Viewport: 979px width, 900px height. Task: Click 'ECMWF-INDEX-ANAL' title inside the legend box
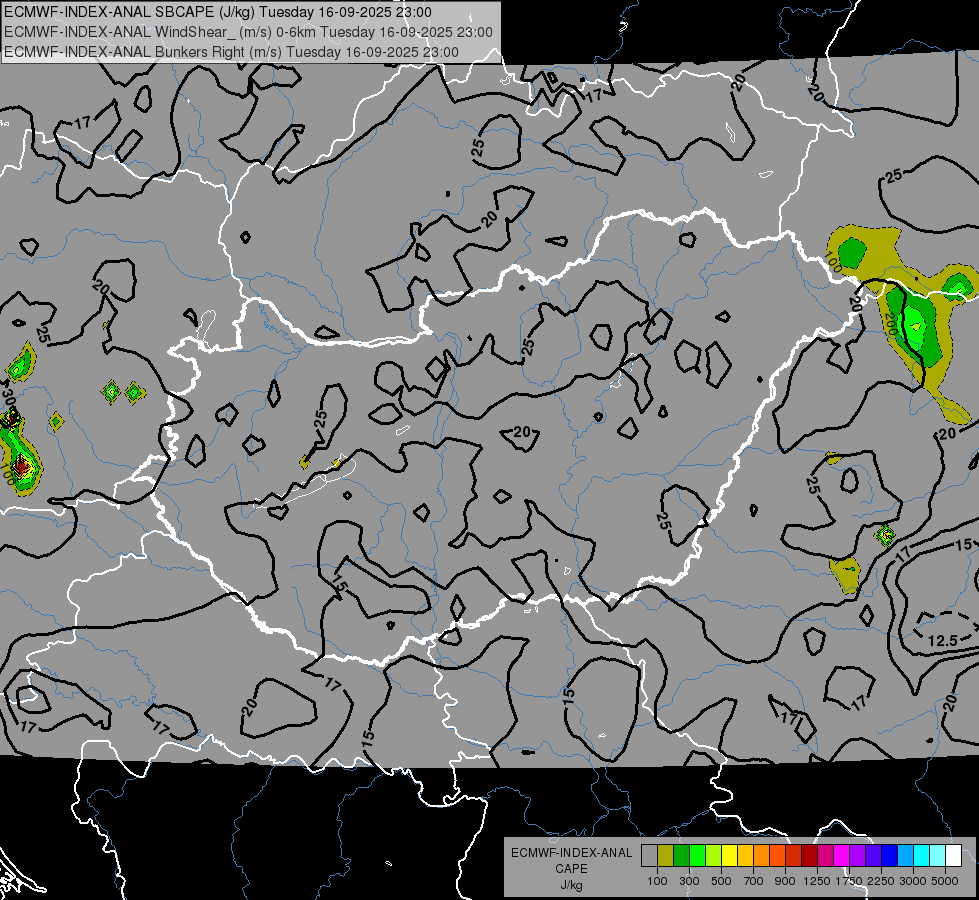coord(571,853)
